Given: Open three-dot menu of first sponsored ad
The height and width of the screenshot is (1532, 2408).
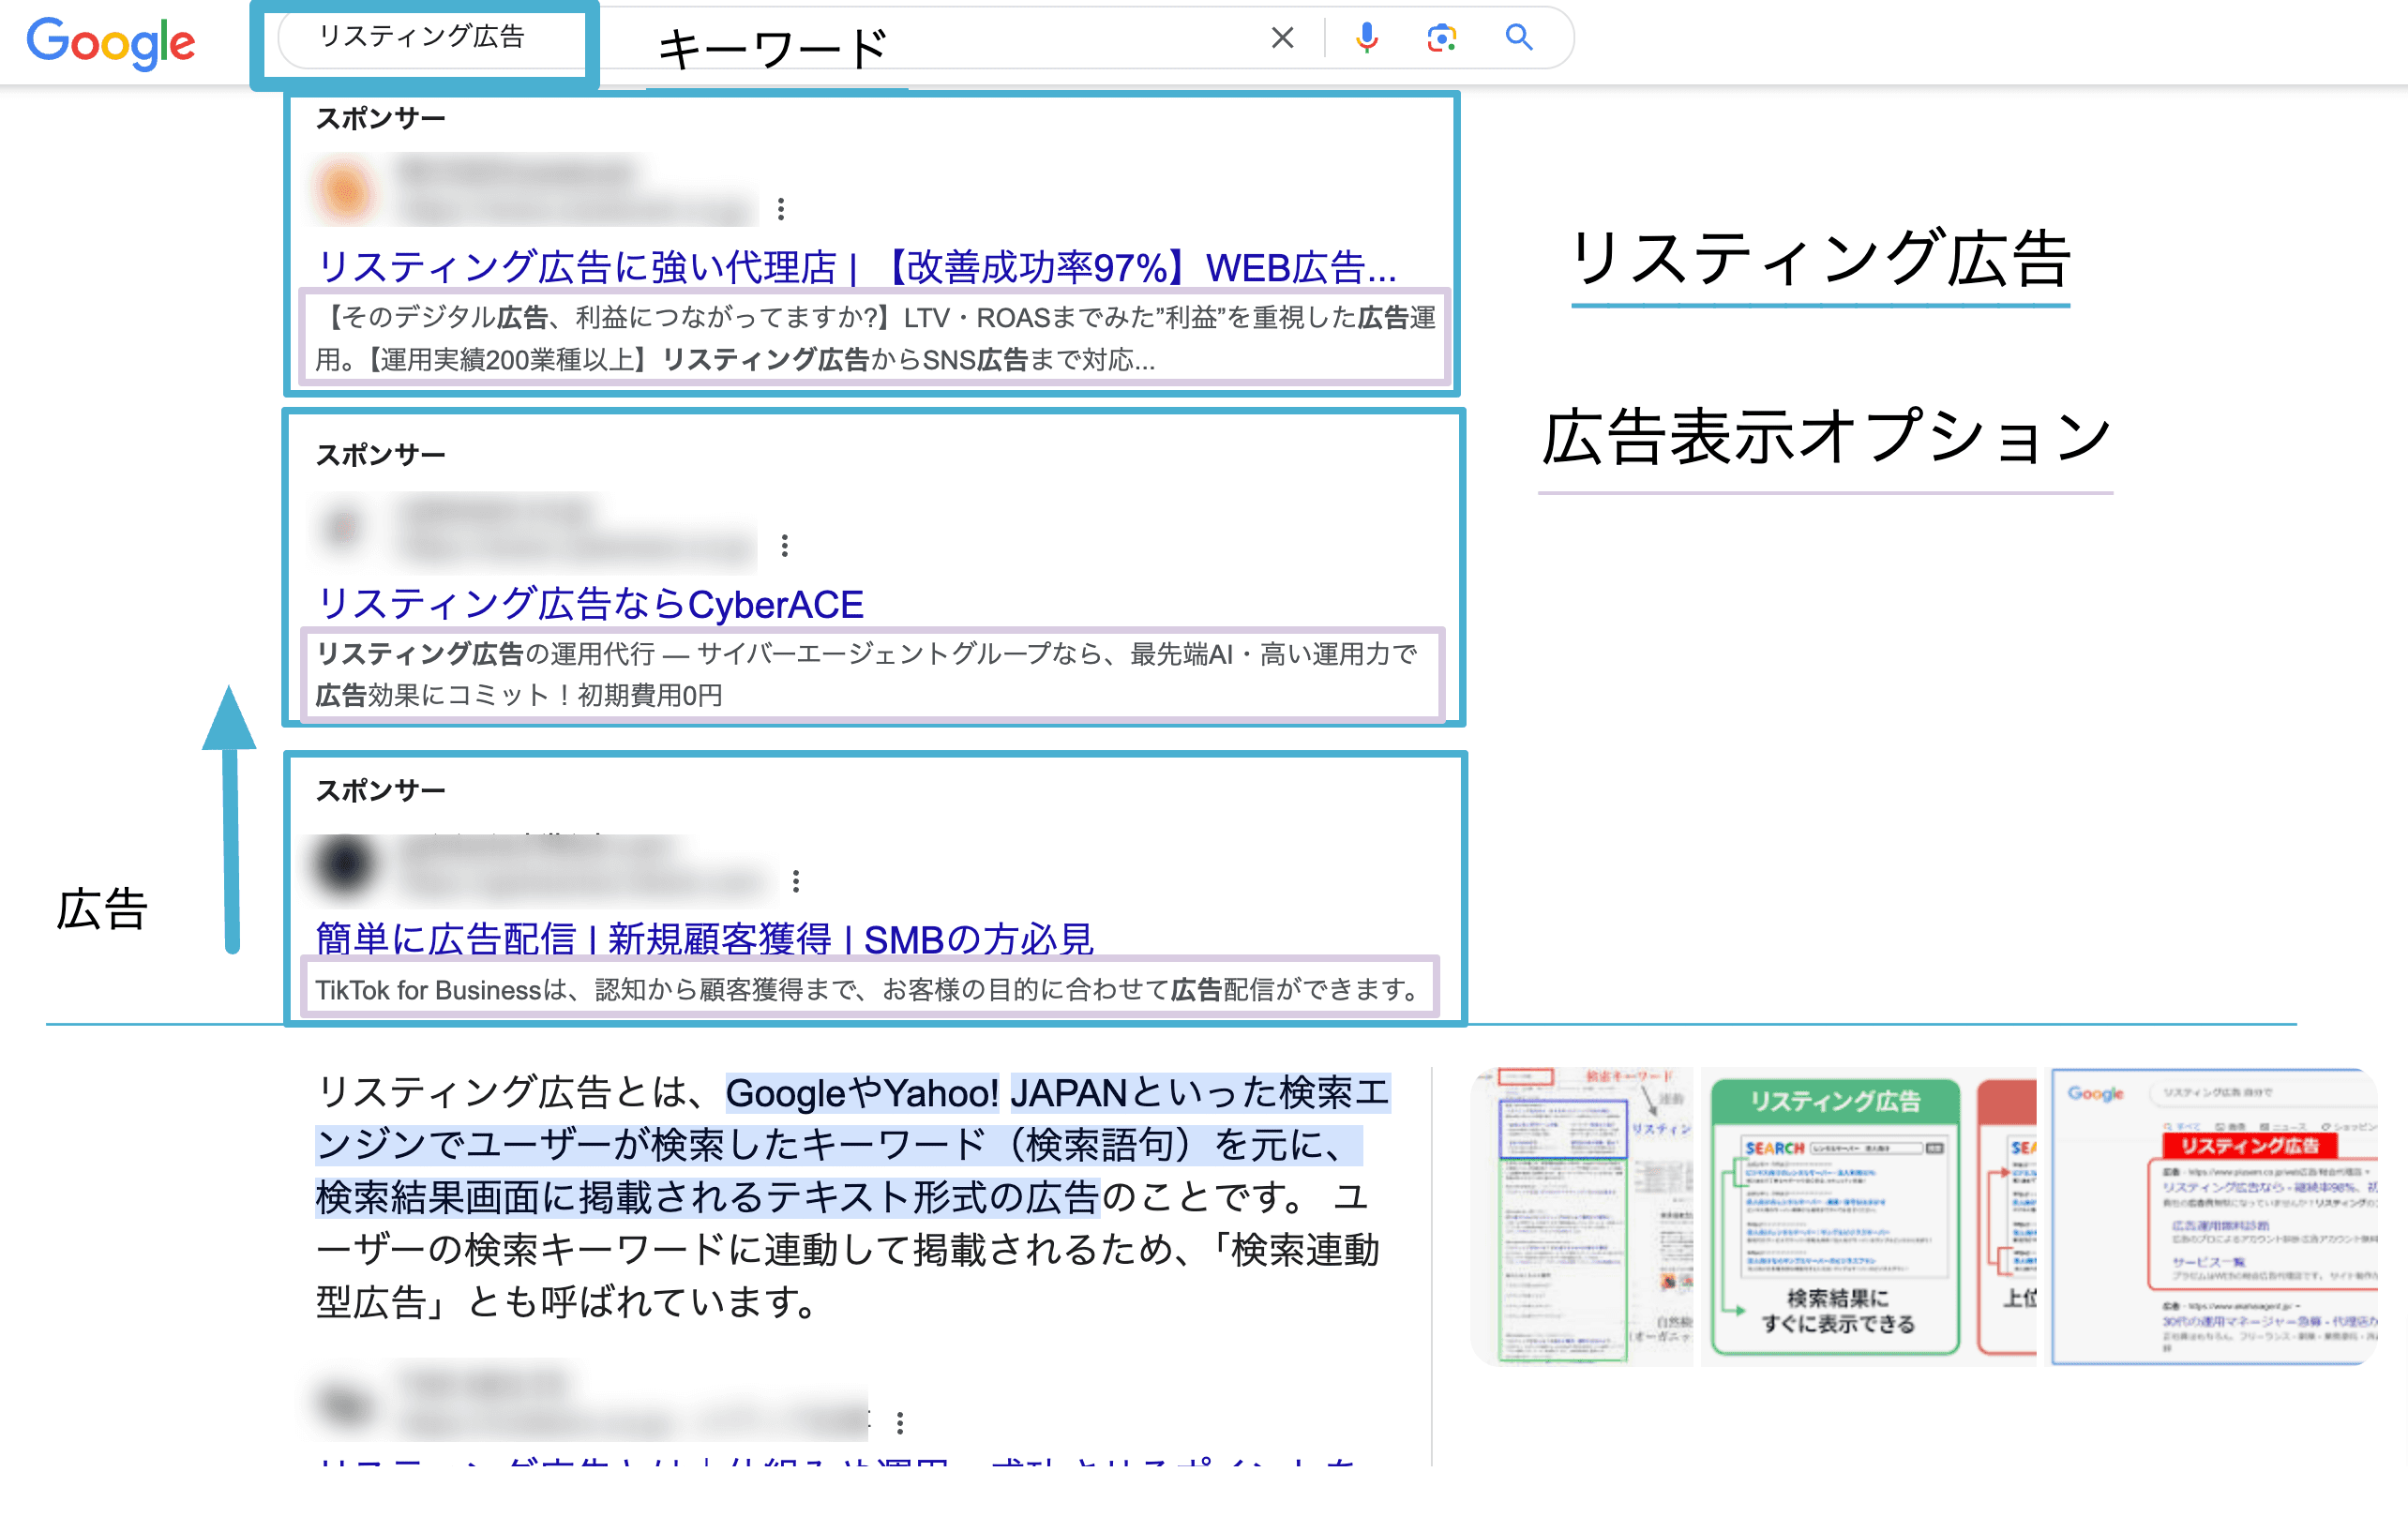Looking at the screenshot, I should (x=781, y=209).
